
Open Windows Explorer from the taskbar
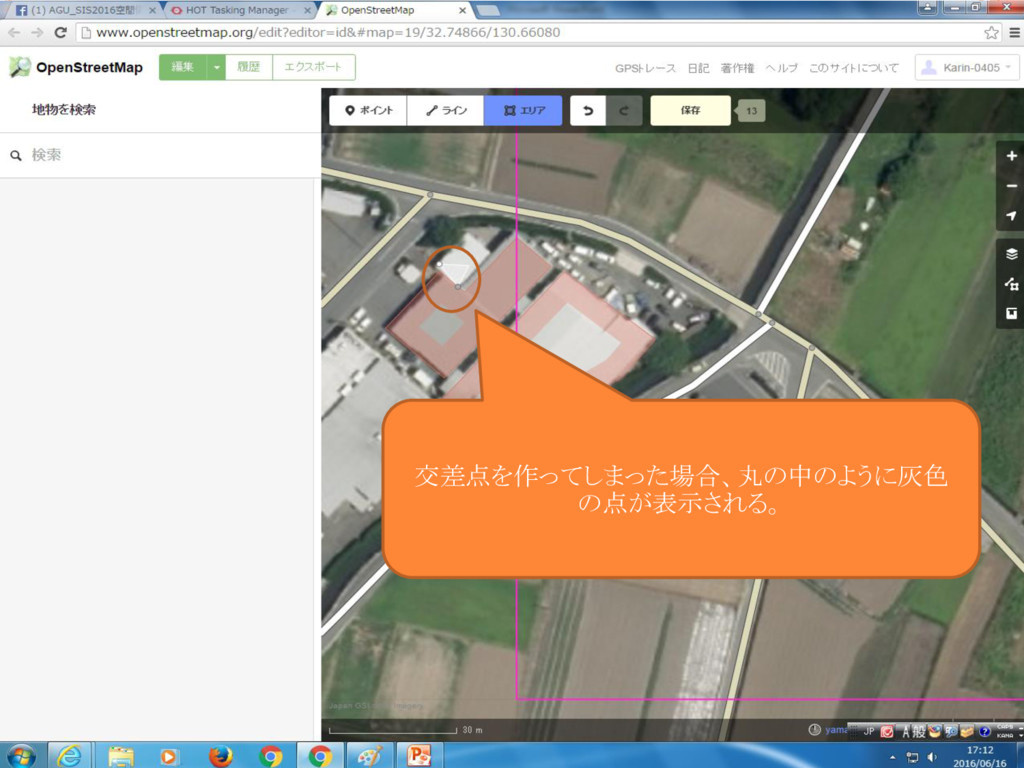point(120,756)
